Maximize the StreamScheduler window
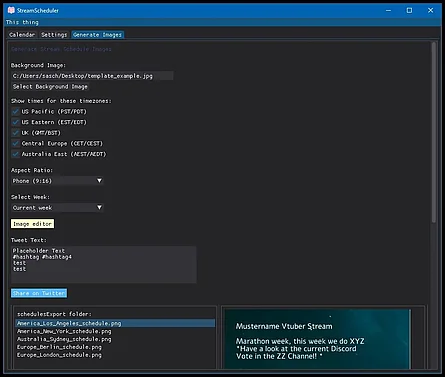The image size is (445, 377). click(409, 10)
